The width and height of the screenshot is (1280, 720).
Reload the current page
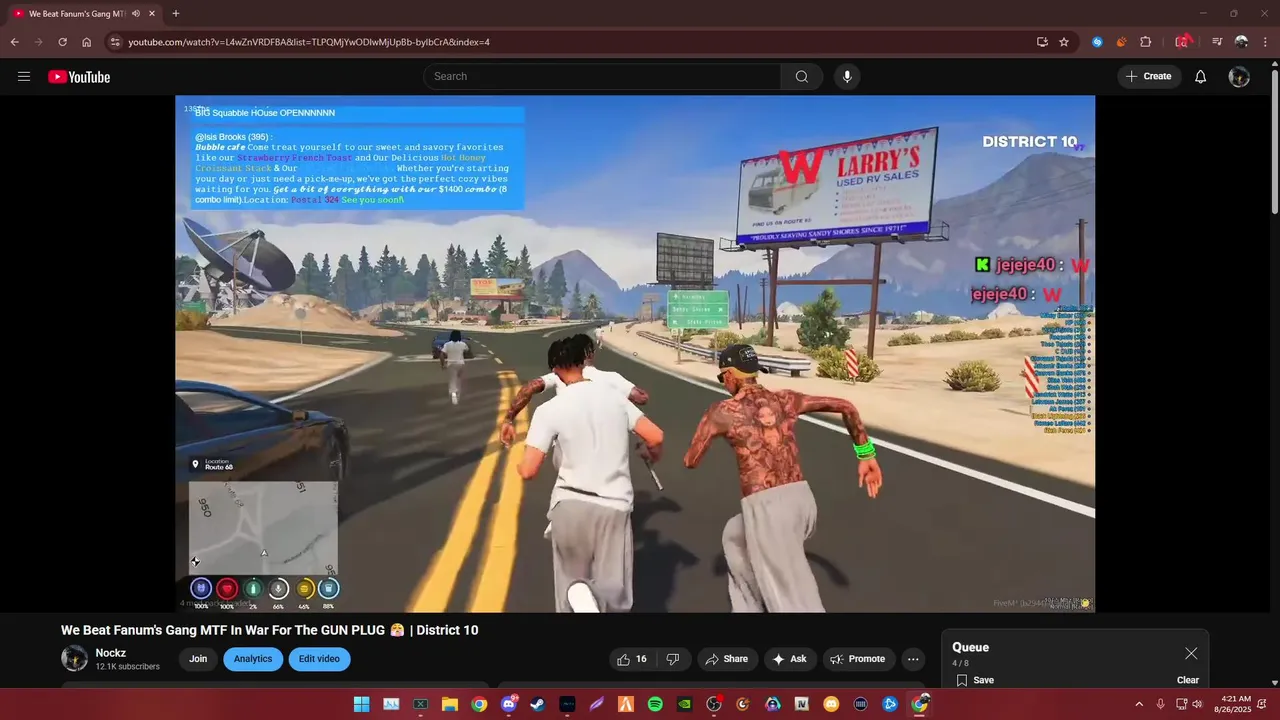tap(62, 42)
